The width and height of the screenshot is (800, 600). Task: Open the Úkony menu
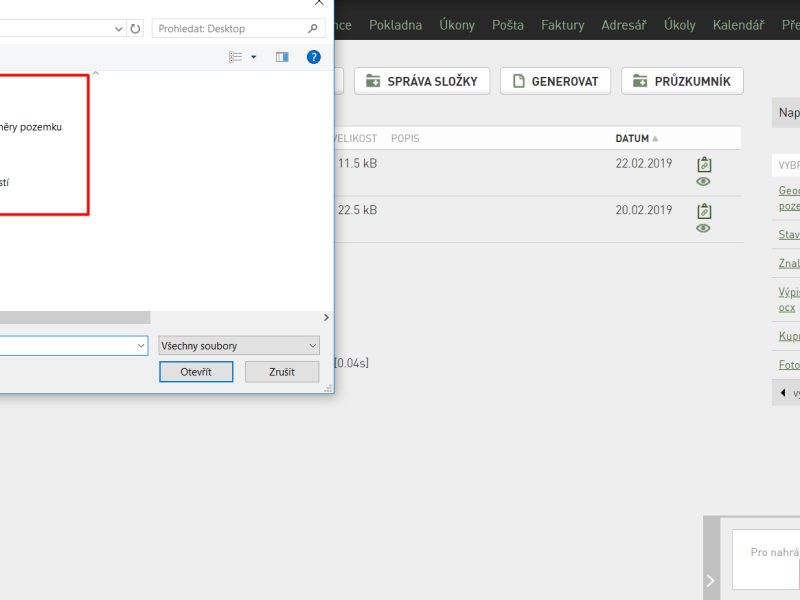click(x=457, y=24)
